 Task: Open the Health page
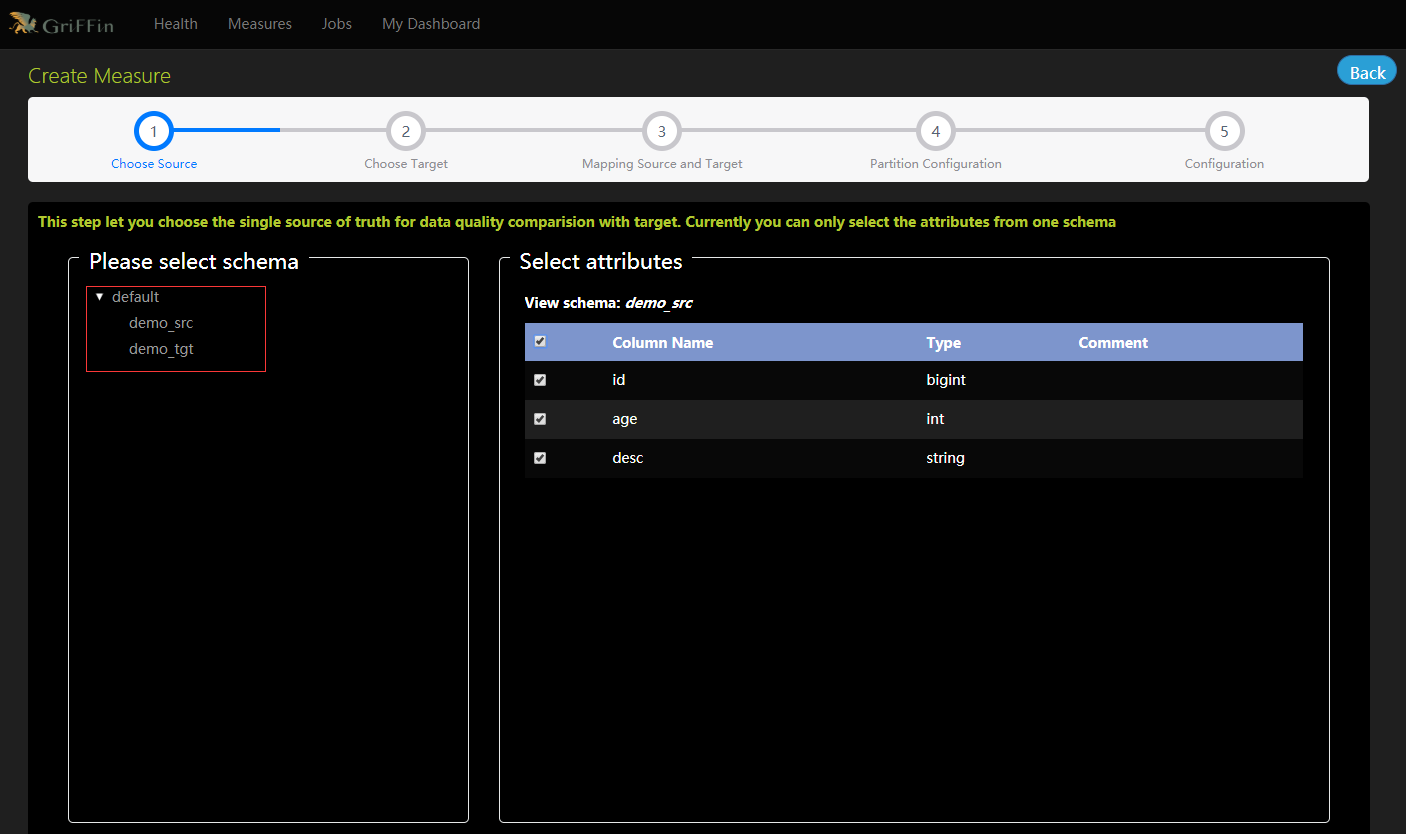(x=176, y=24)
